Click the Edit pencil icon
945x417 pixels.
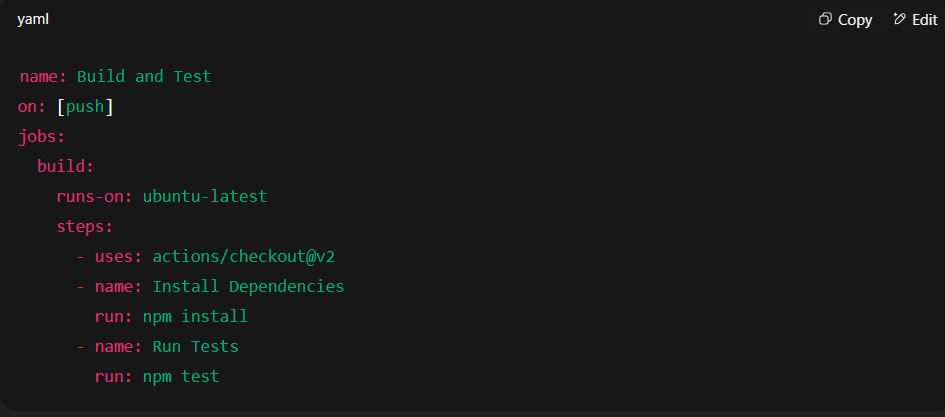coord(899,19)
